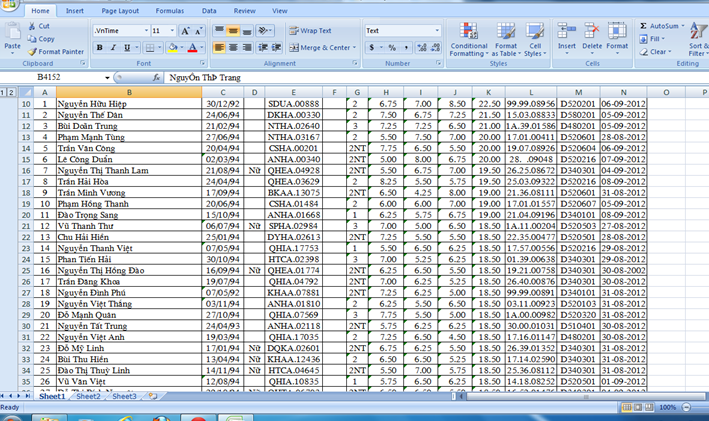Select Bottom Align icon
This screenshot has height=421, width=709.
(247, 31)
